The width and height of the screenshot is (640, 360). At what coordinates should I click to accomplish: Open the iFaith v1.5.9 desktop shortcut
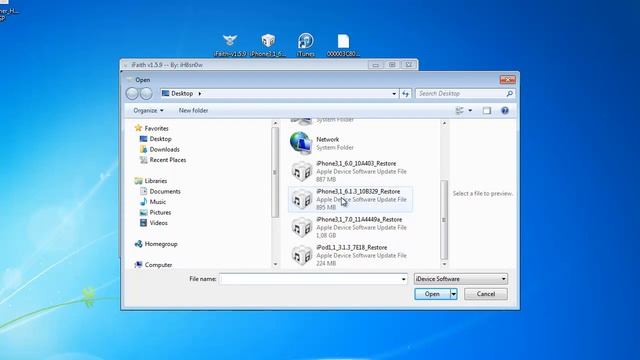click(x=230, y=44)
